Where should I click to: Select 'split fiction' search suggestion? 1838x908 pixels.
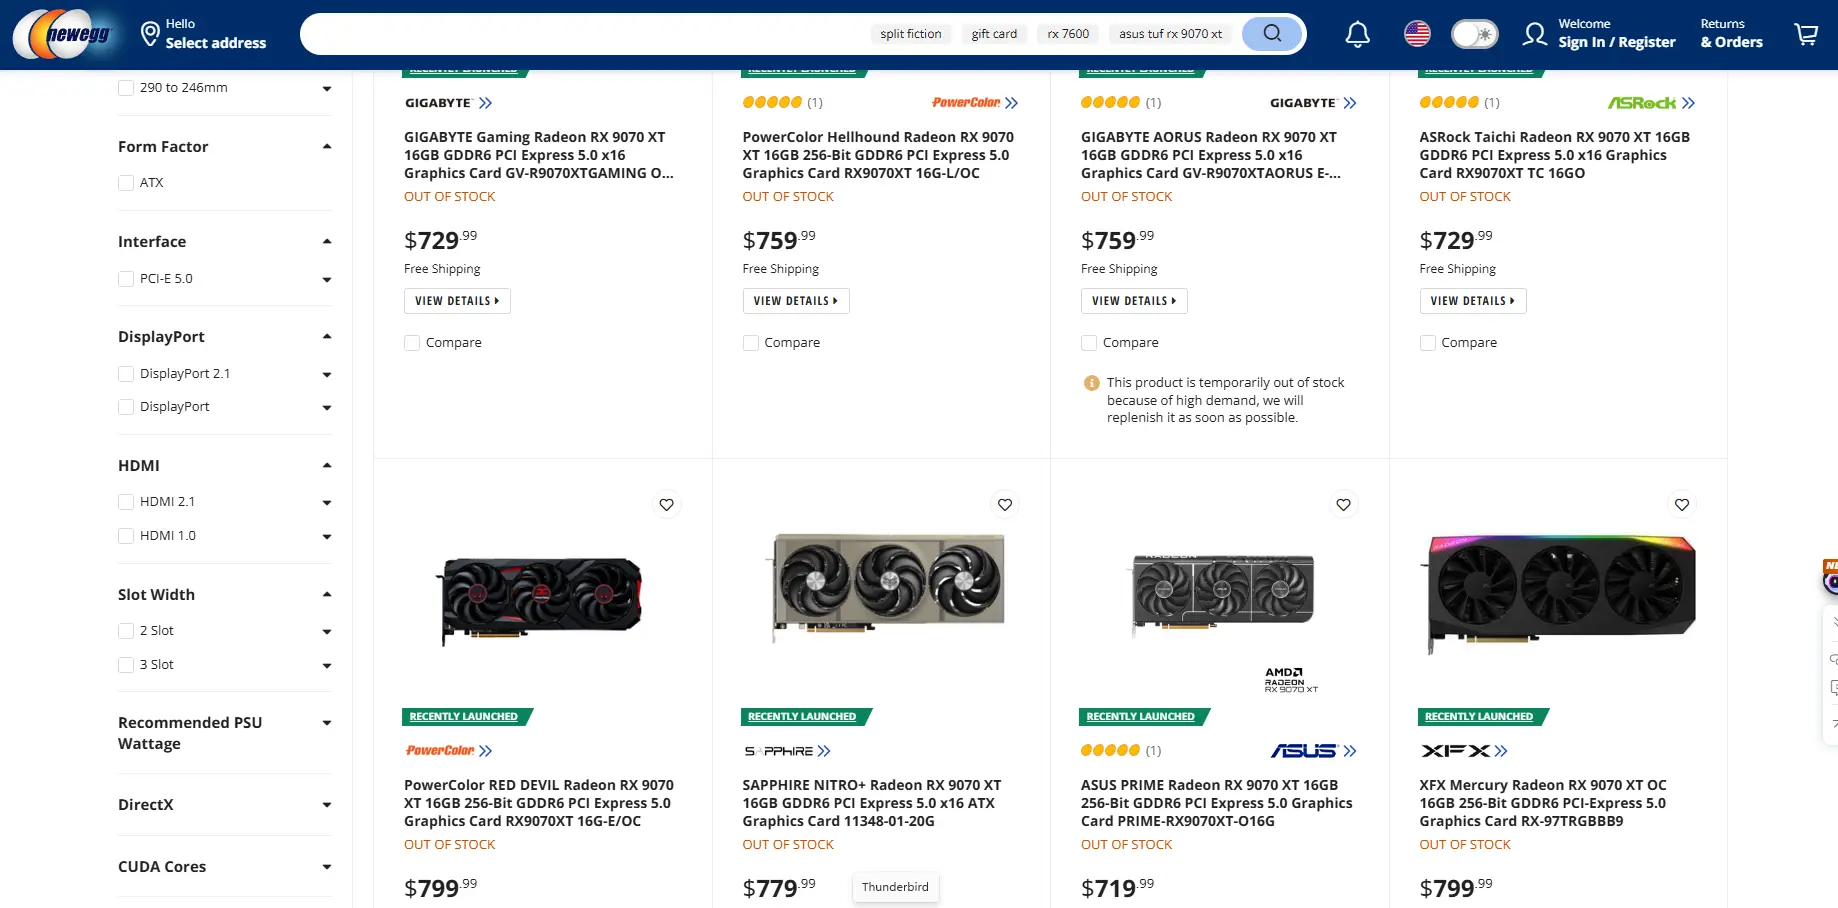(911, 34)
